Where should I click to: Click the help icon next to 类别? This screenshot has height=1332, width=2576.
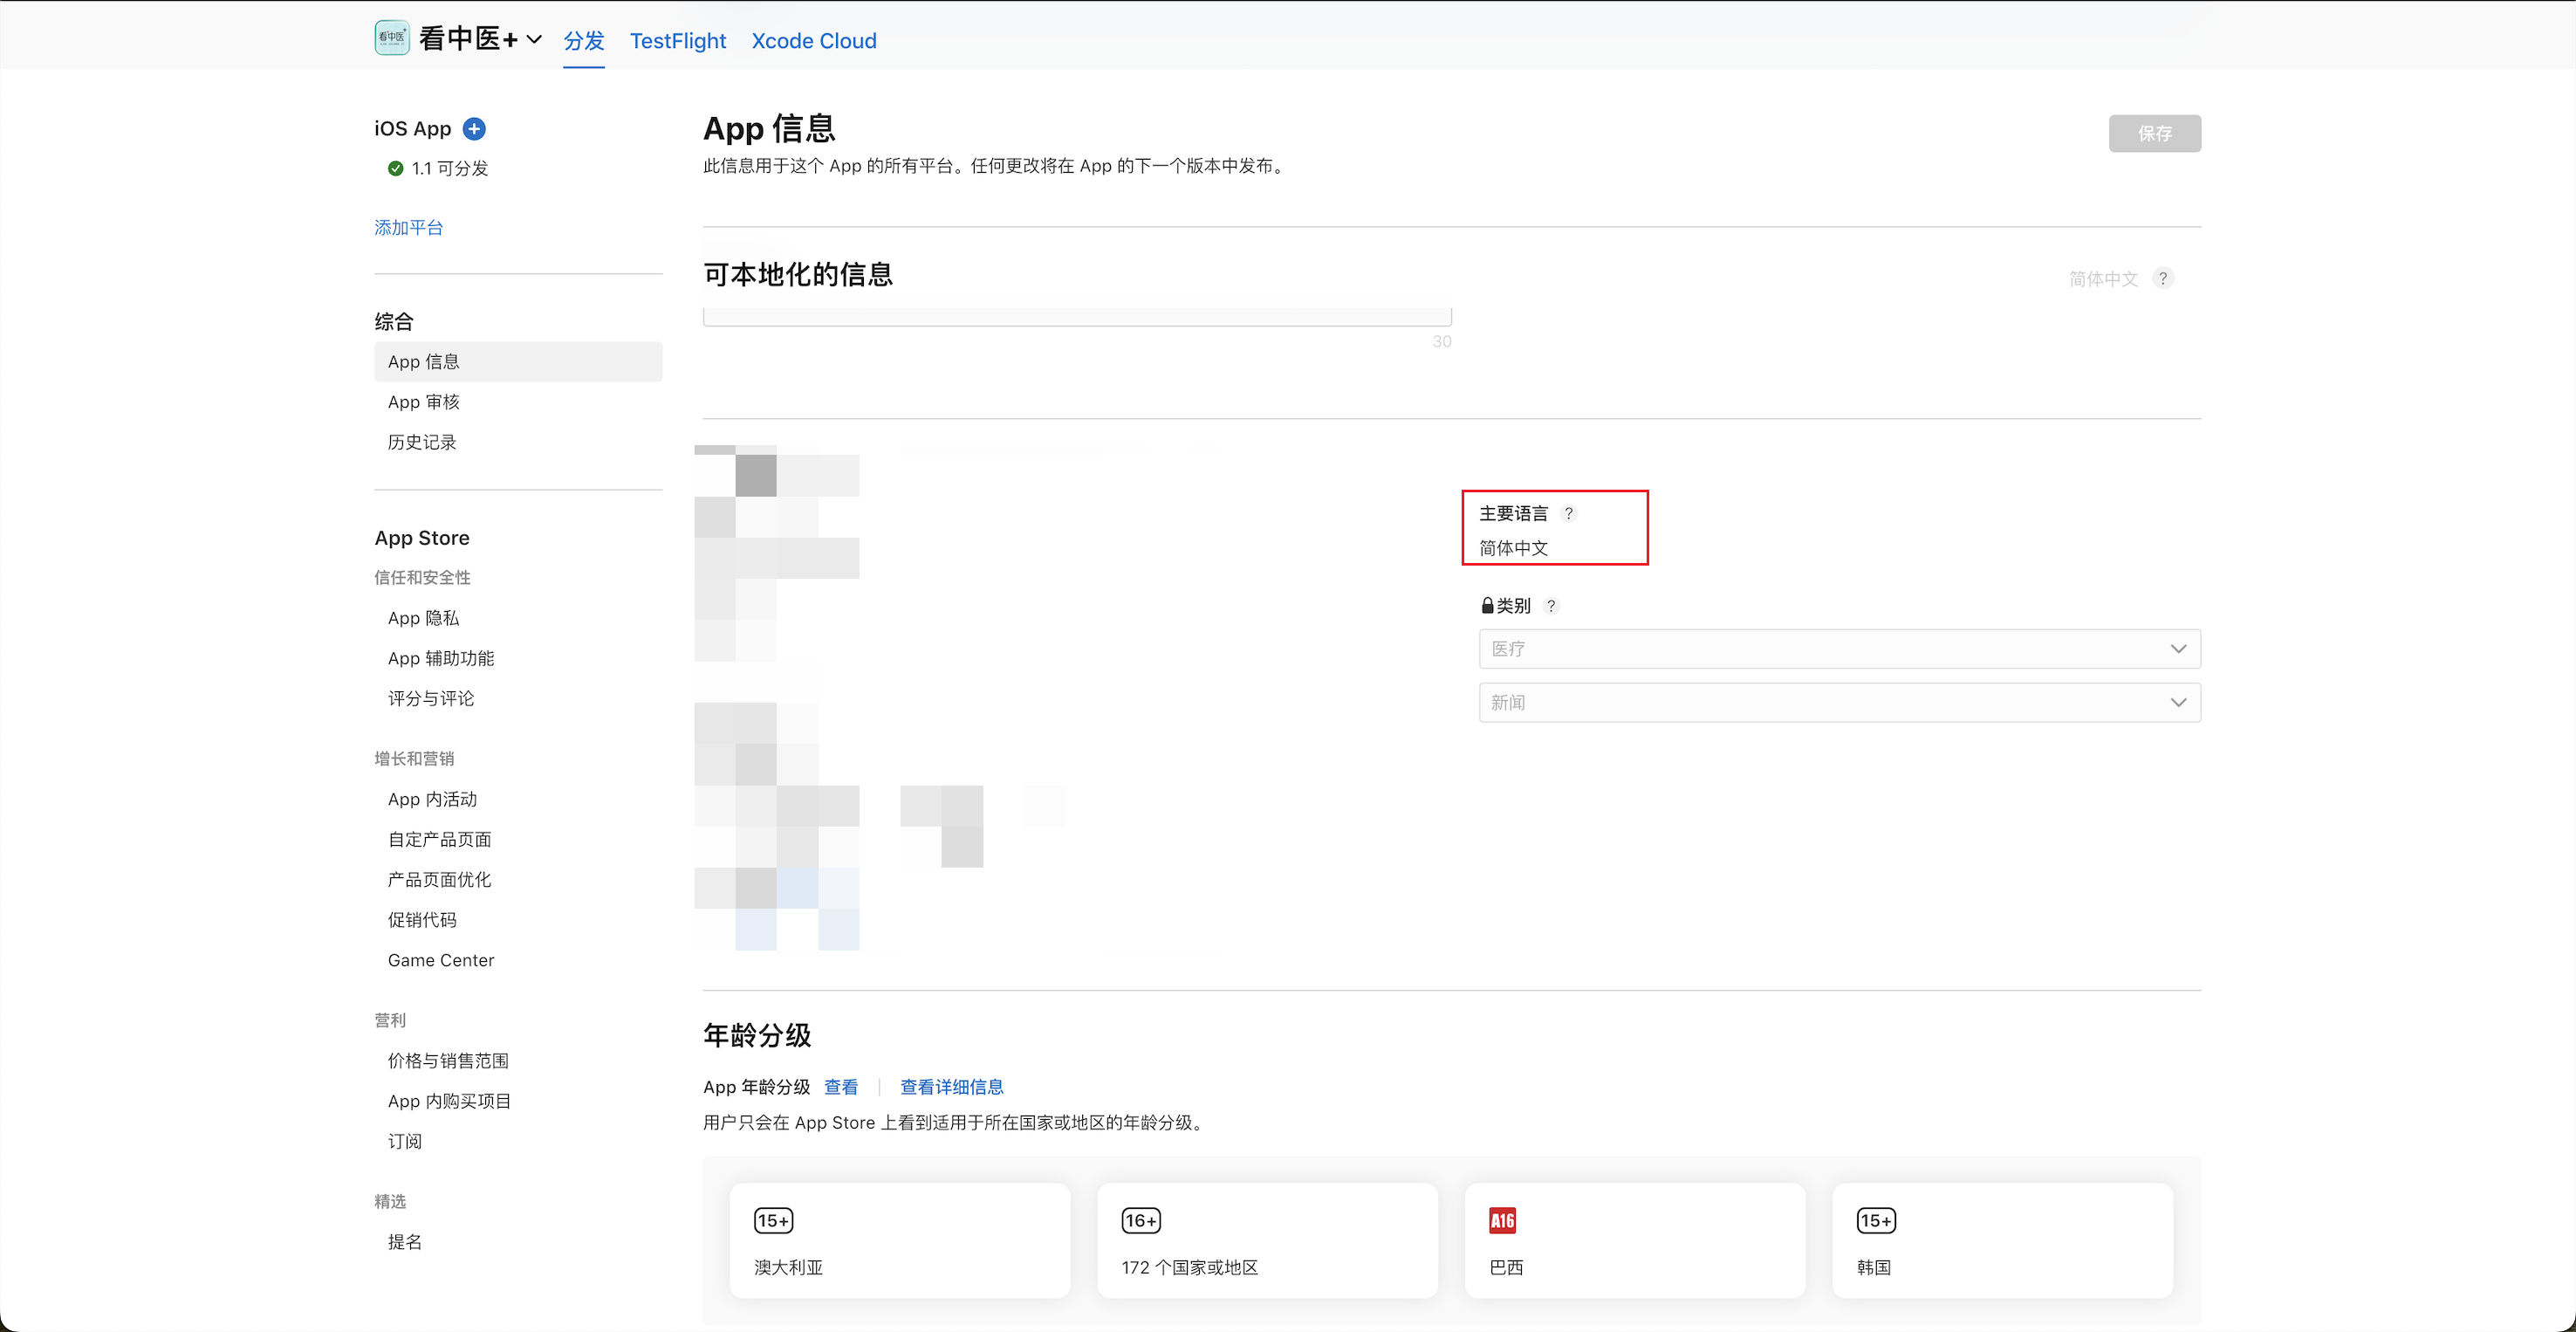[1551, 606]
